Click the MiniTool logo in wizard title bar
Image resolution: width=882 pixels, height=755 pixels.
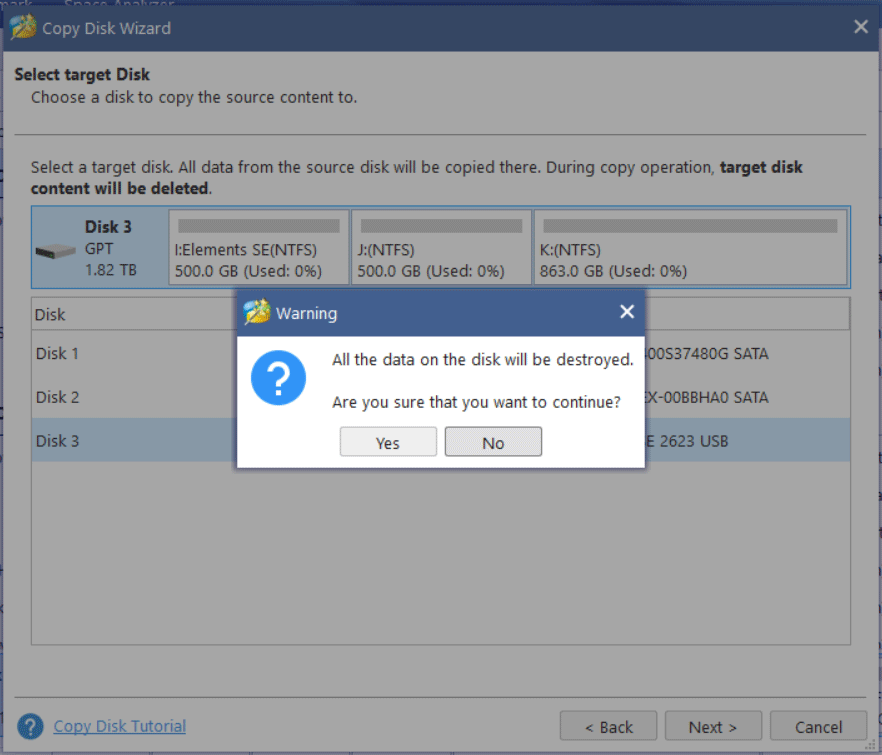pos(22,27)
